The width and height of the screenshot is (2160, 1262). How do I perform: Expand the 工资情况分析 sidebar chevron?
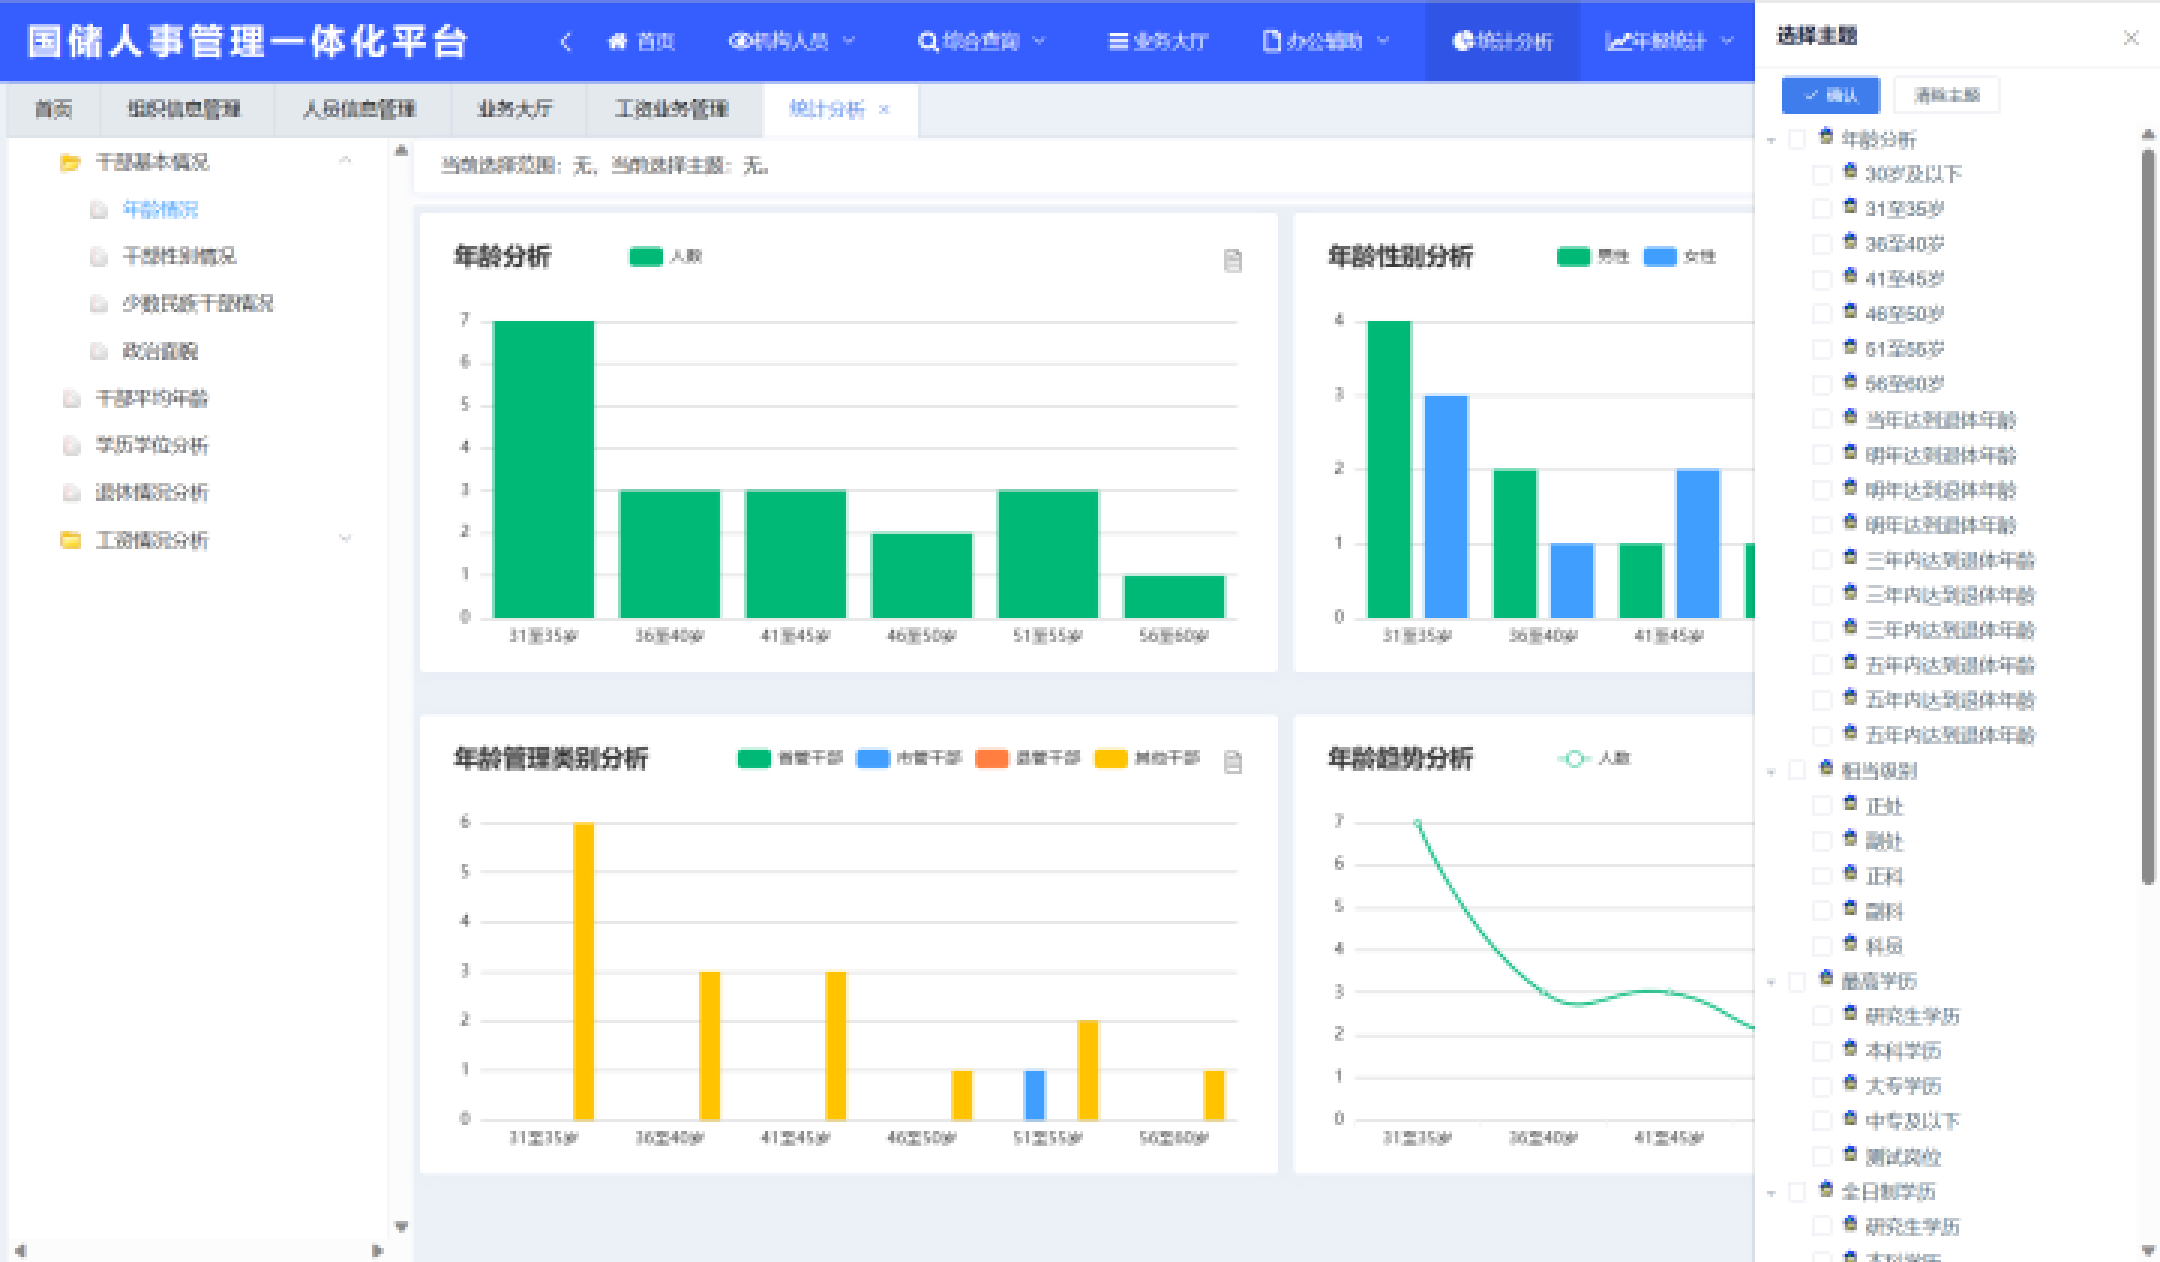(x=345, y=539)
